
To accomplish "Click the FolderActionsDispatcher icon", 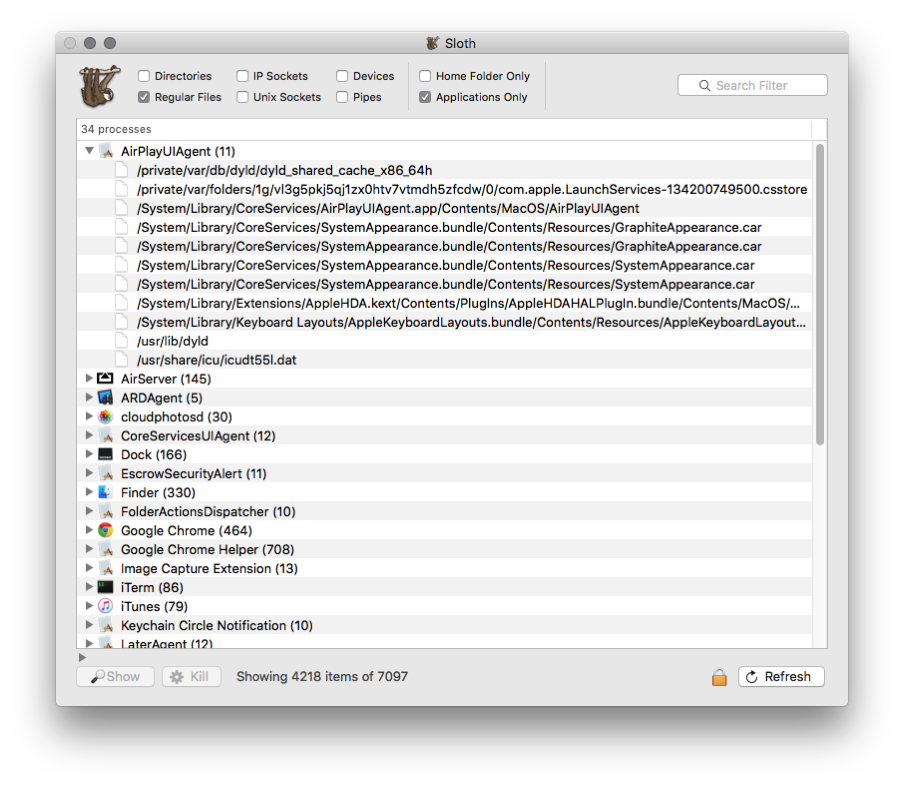I will pos(106,512).
